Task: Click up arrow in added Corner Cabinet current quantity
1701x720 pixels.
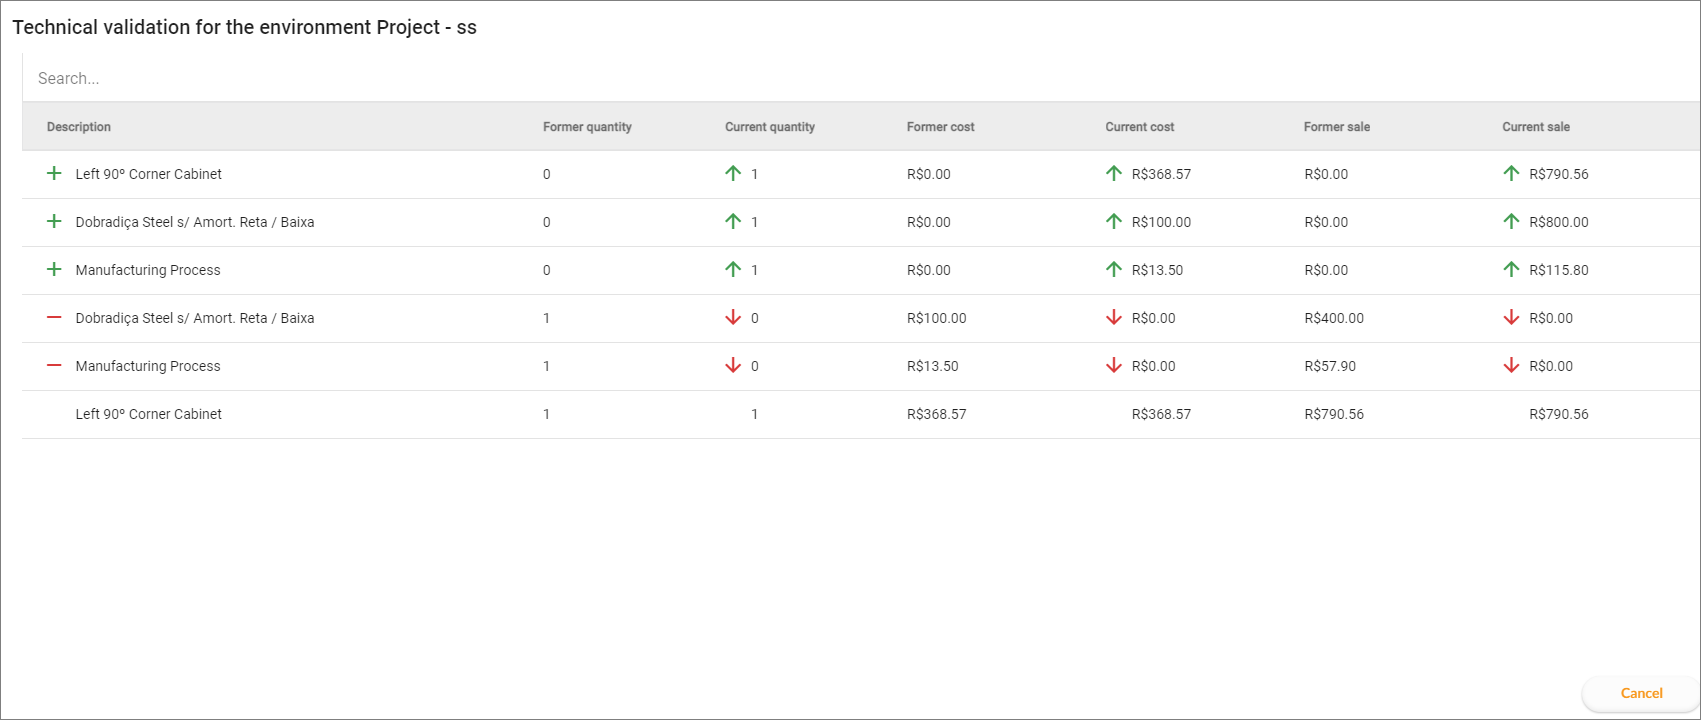Action: coord(733,173)
